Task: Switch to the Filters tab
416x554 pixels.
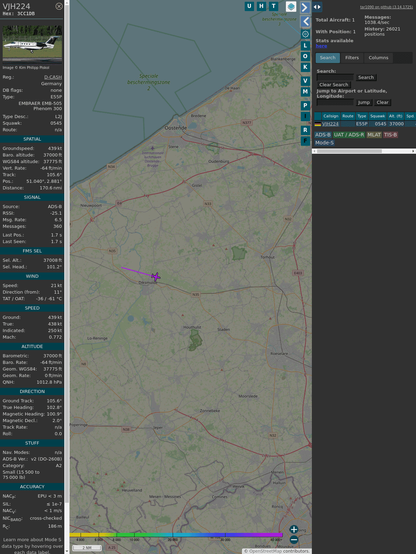Action: click(352, 58)
